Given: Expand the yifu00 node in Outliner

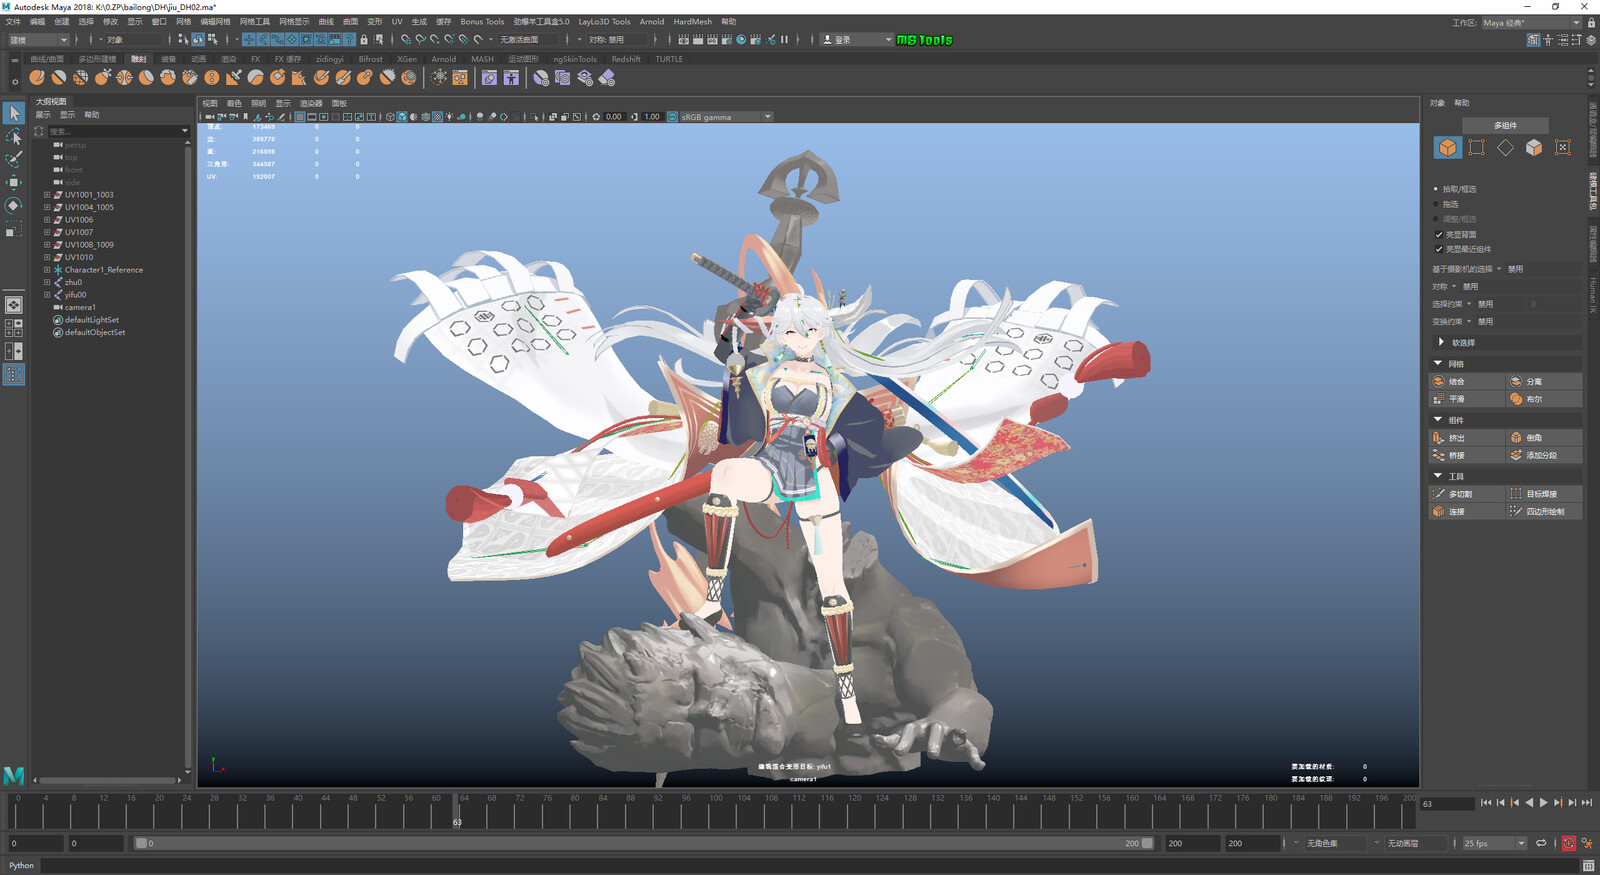Looking at the screenshot, I should click(46, 295).
